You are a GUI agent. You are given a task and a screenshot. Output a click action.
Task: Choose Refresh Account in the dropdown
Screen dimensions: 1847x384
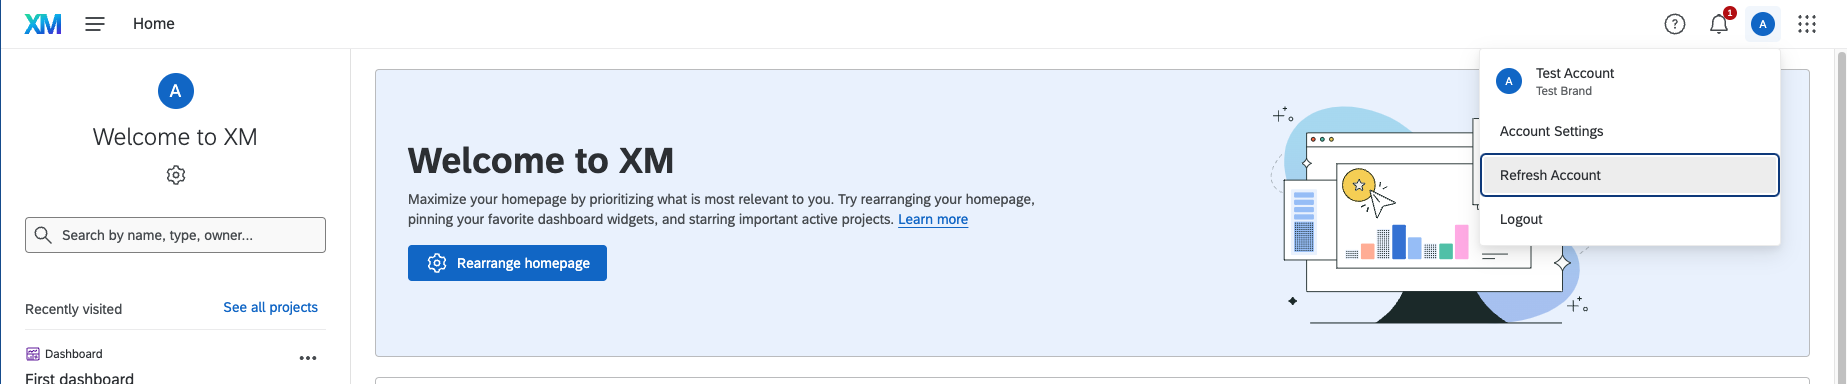point(1630,175)
